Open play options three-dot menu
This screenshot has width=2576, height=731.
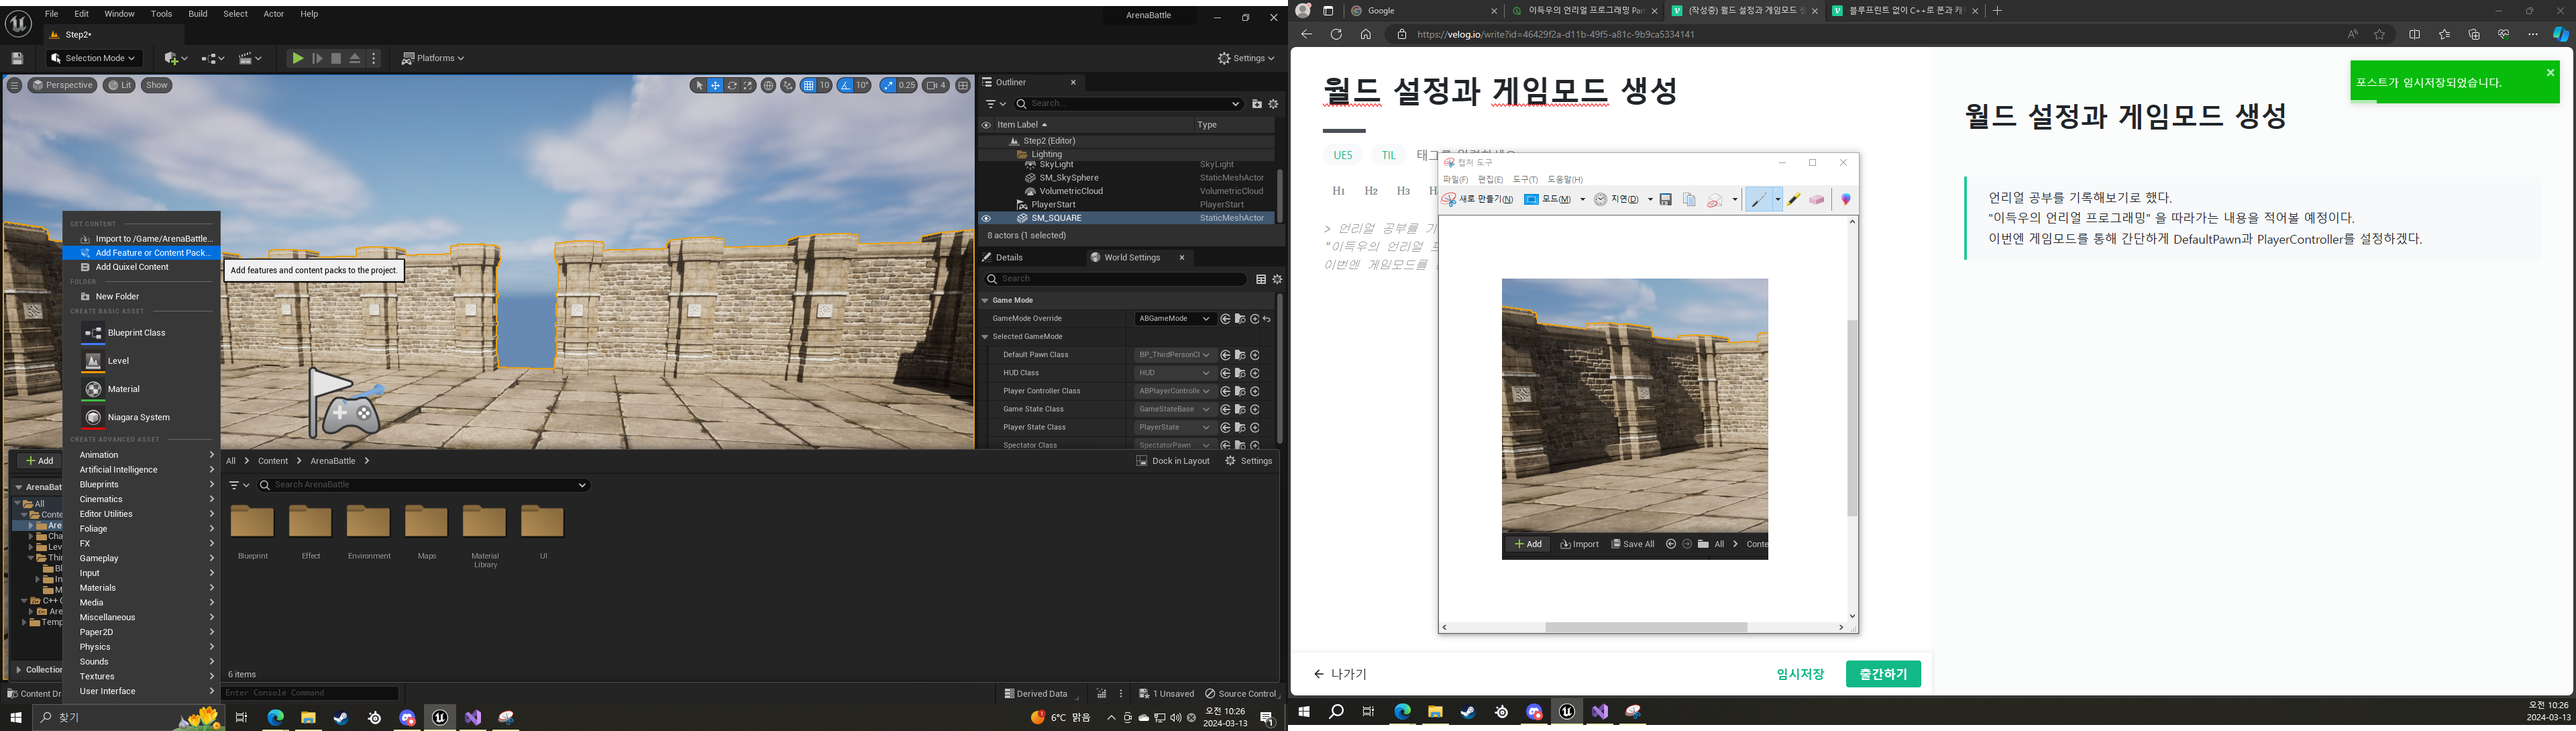(x=374, y=59)
